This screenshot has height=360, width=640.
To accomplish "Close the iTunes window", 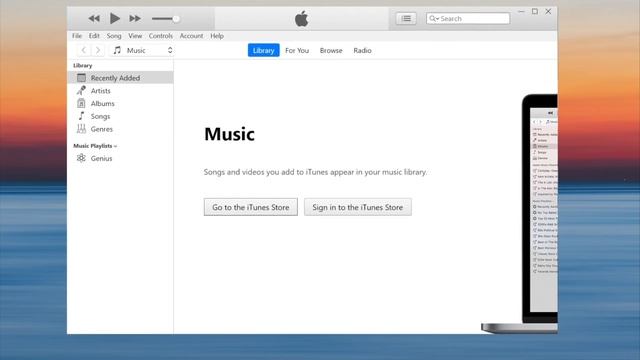I will pyautogui.click(x=548, y=11).
